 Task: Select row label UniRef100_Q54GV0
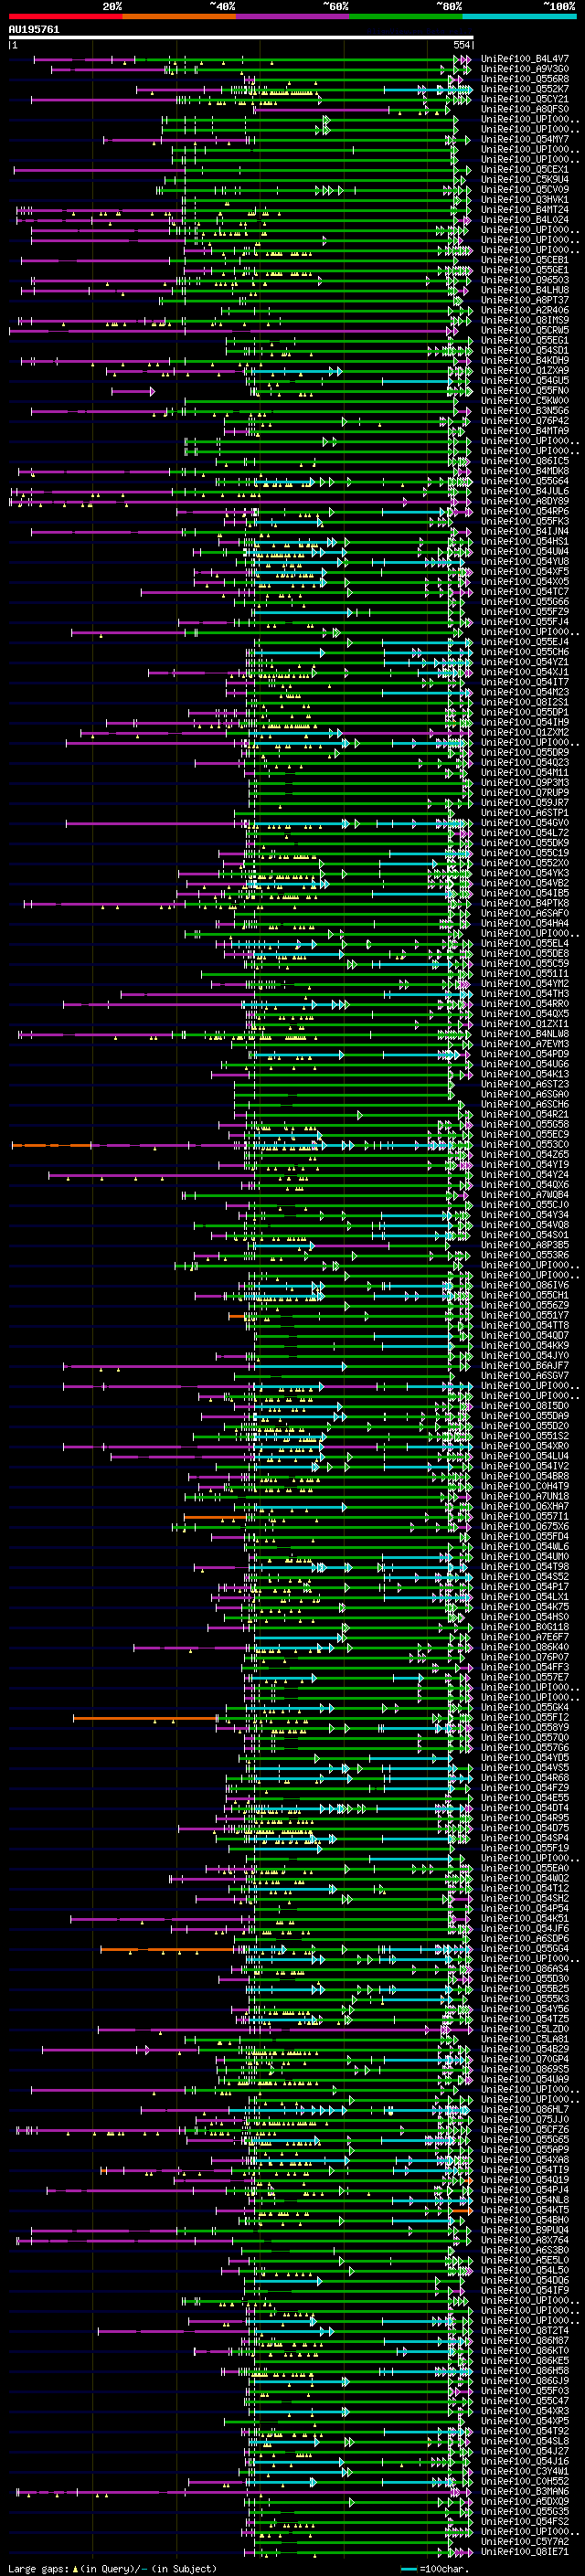pos(525,823)
